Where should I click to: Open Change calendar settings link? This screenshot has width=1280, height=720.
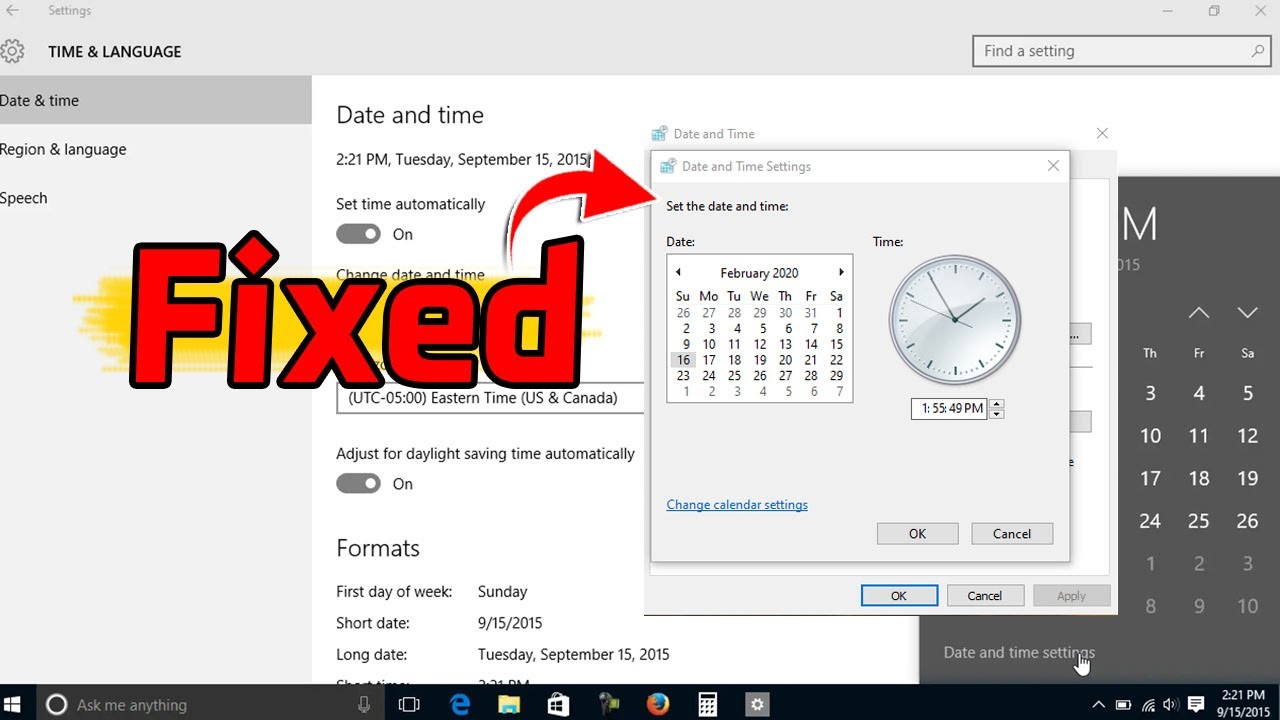click(737, 505)
